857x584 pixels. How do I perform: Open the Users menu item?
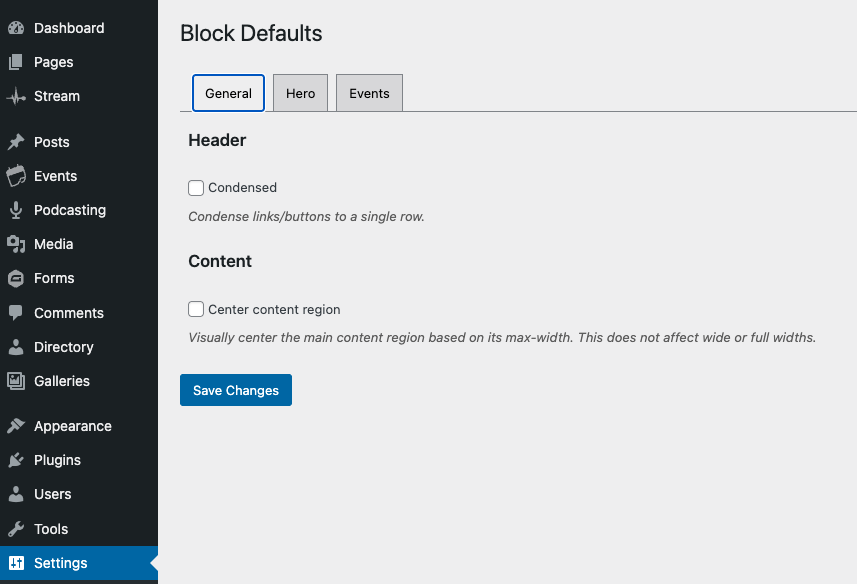52,494
